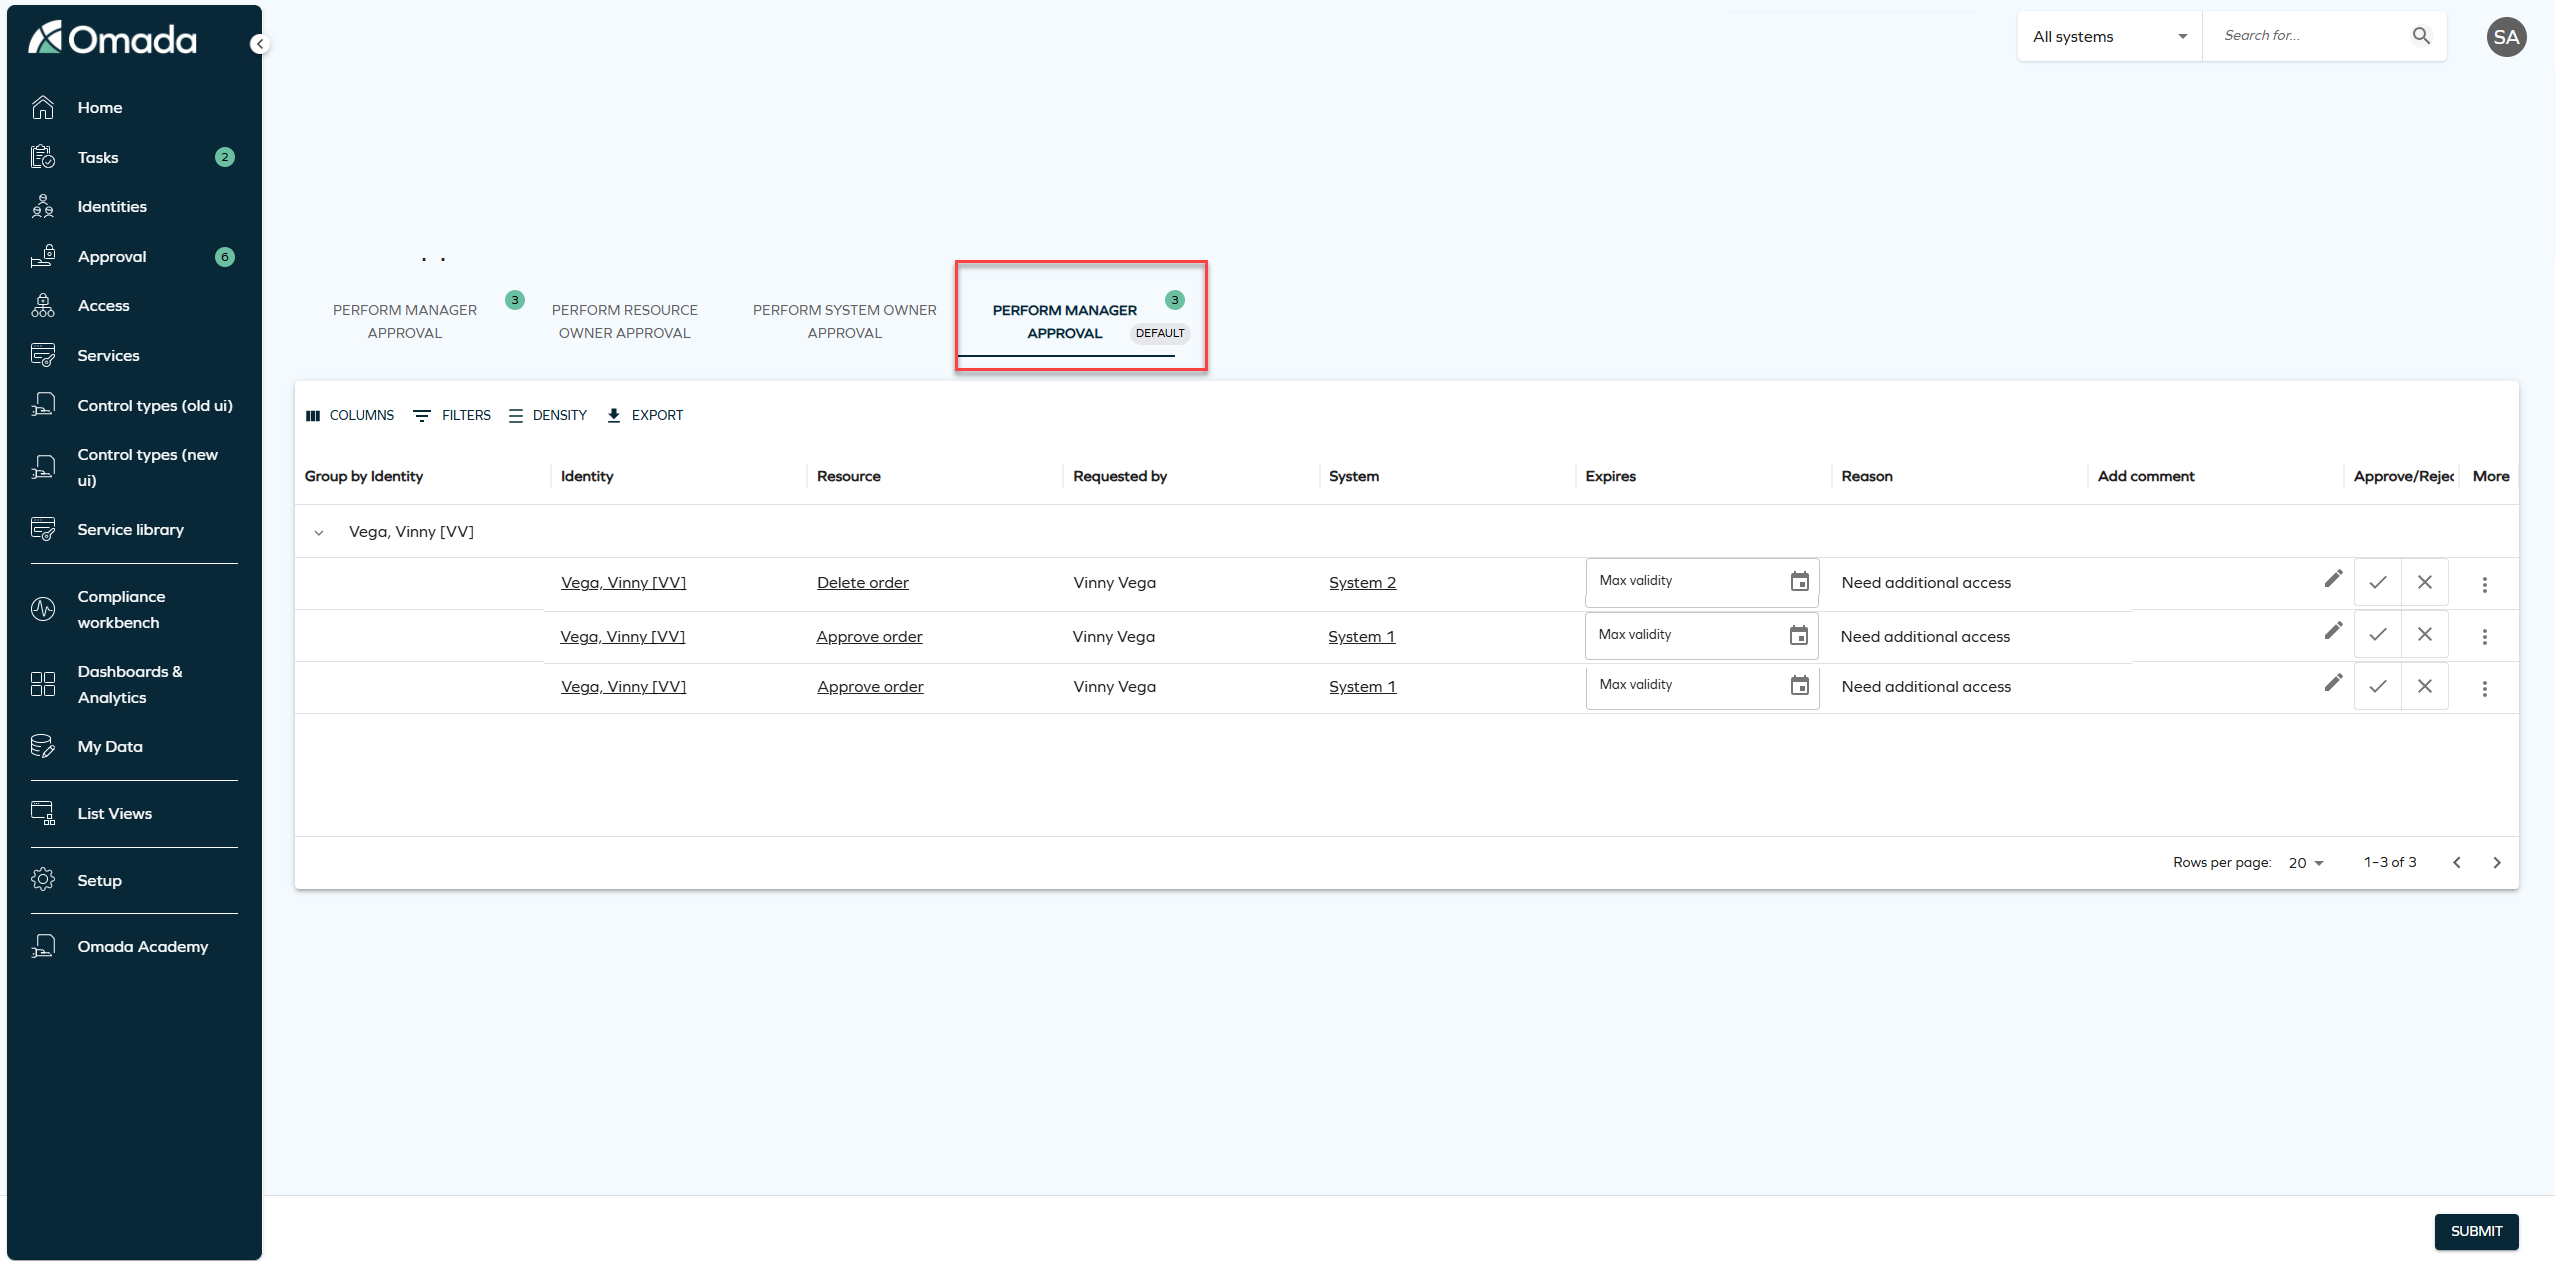Approve the Delete order request
This screenshot has height=1261, width=2556.
click(x=2378, y=582)
